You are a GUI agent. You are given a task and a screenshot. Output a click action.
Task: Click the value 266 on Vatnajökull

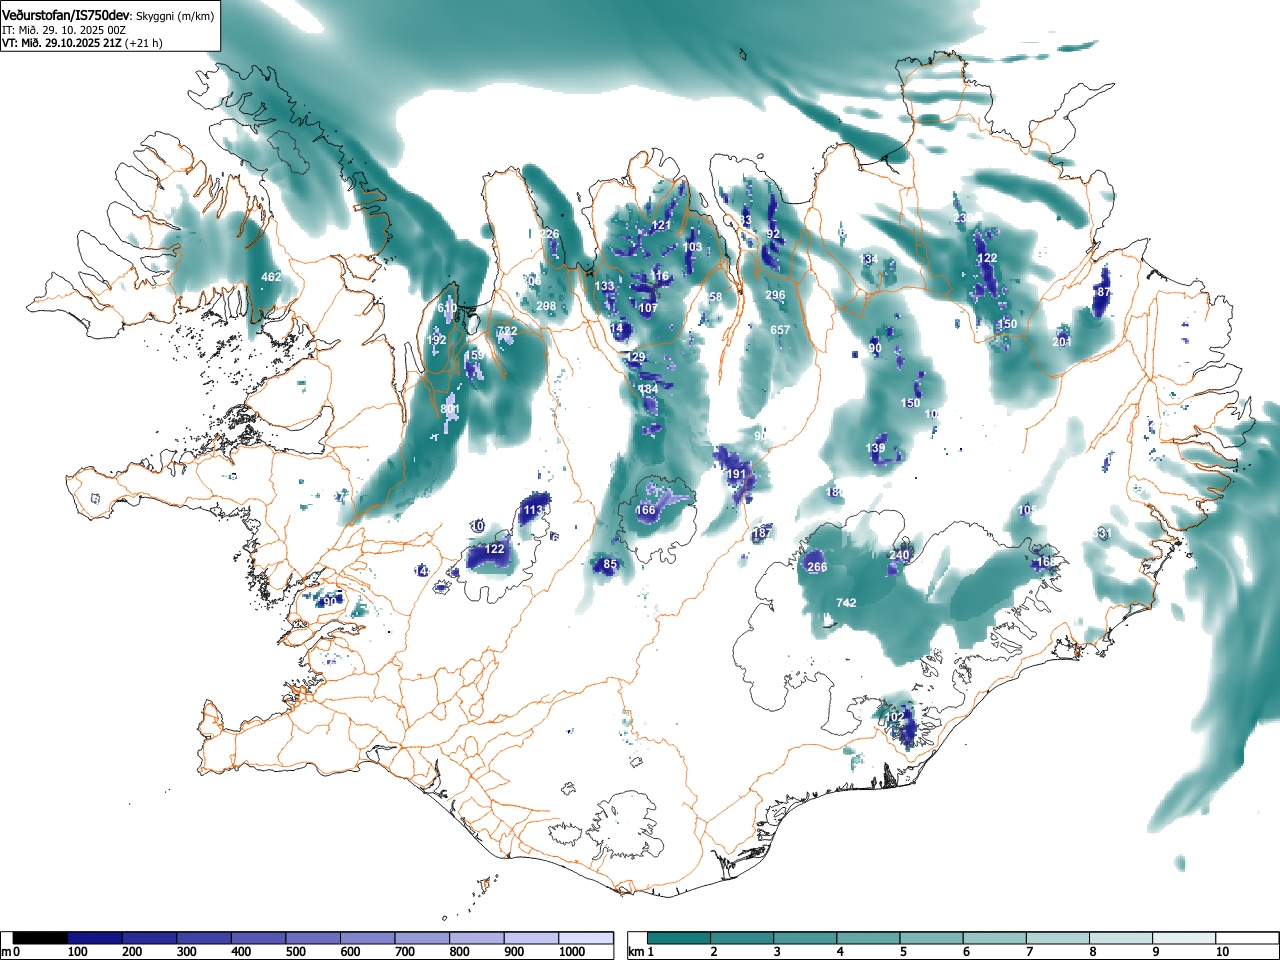point(817,567)
